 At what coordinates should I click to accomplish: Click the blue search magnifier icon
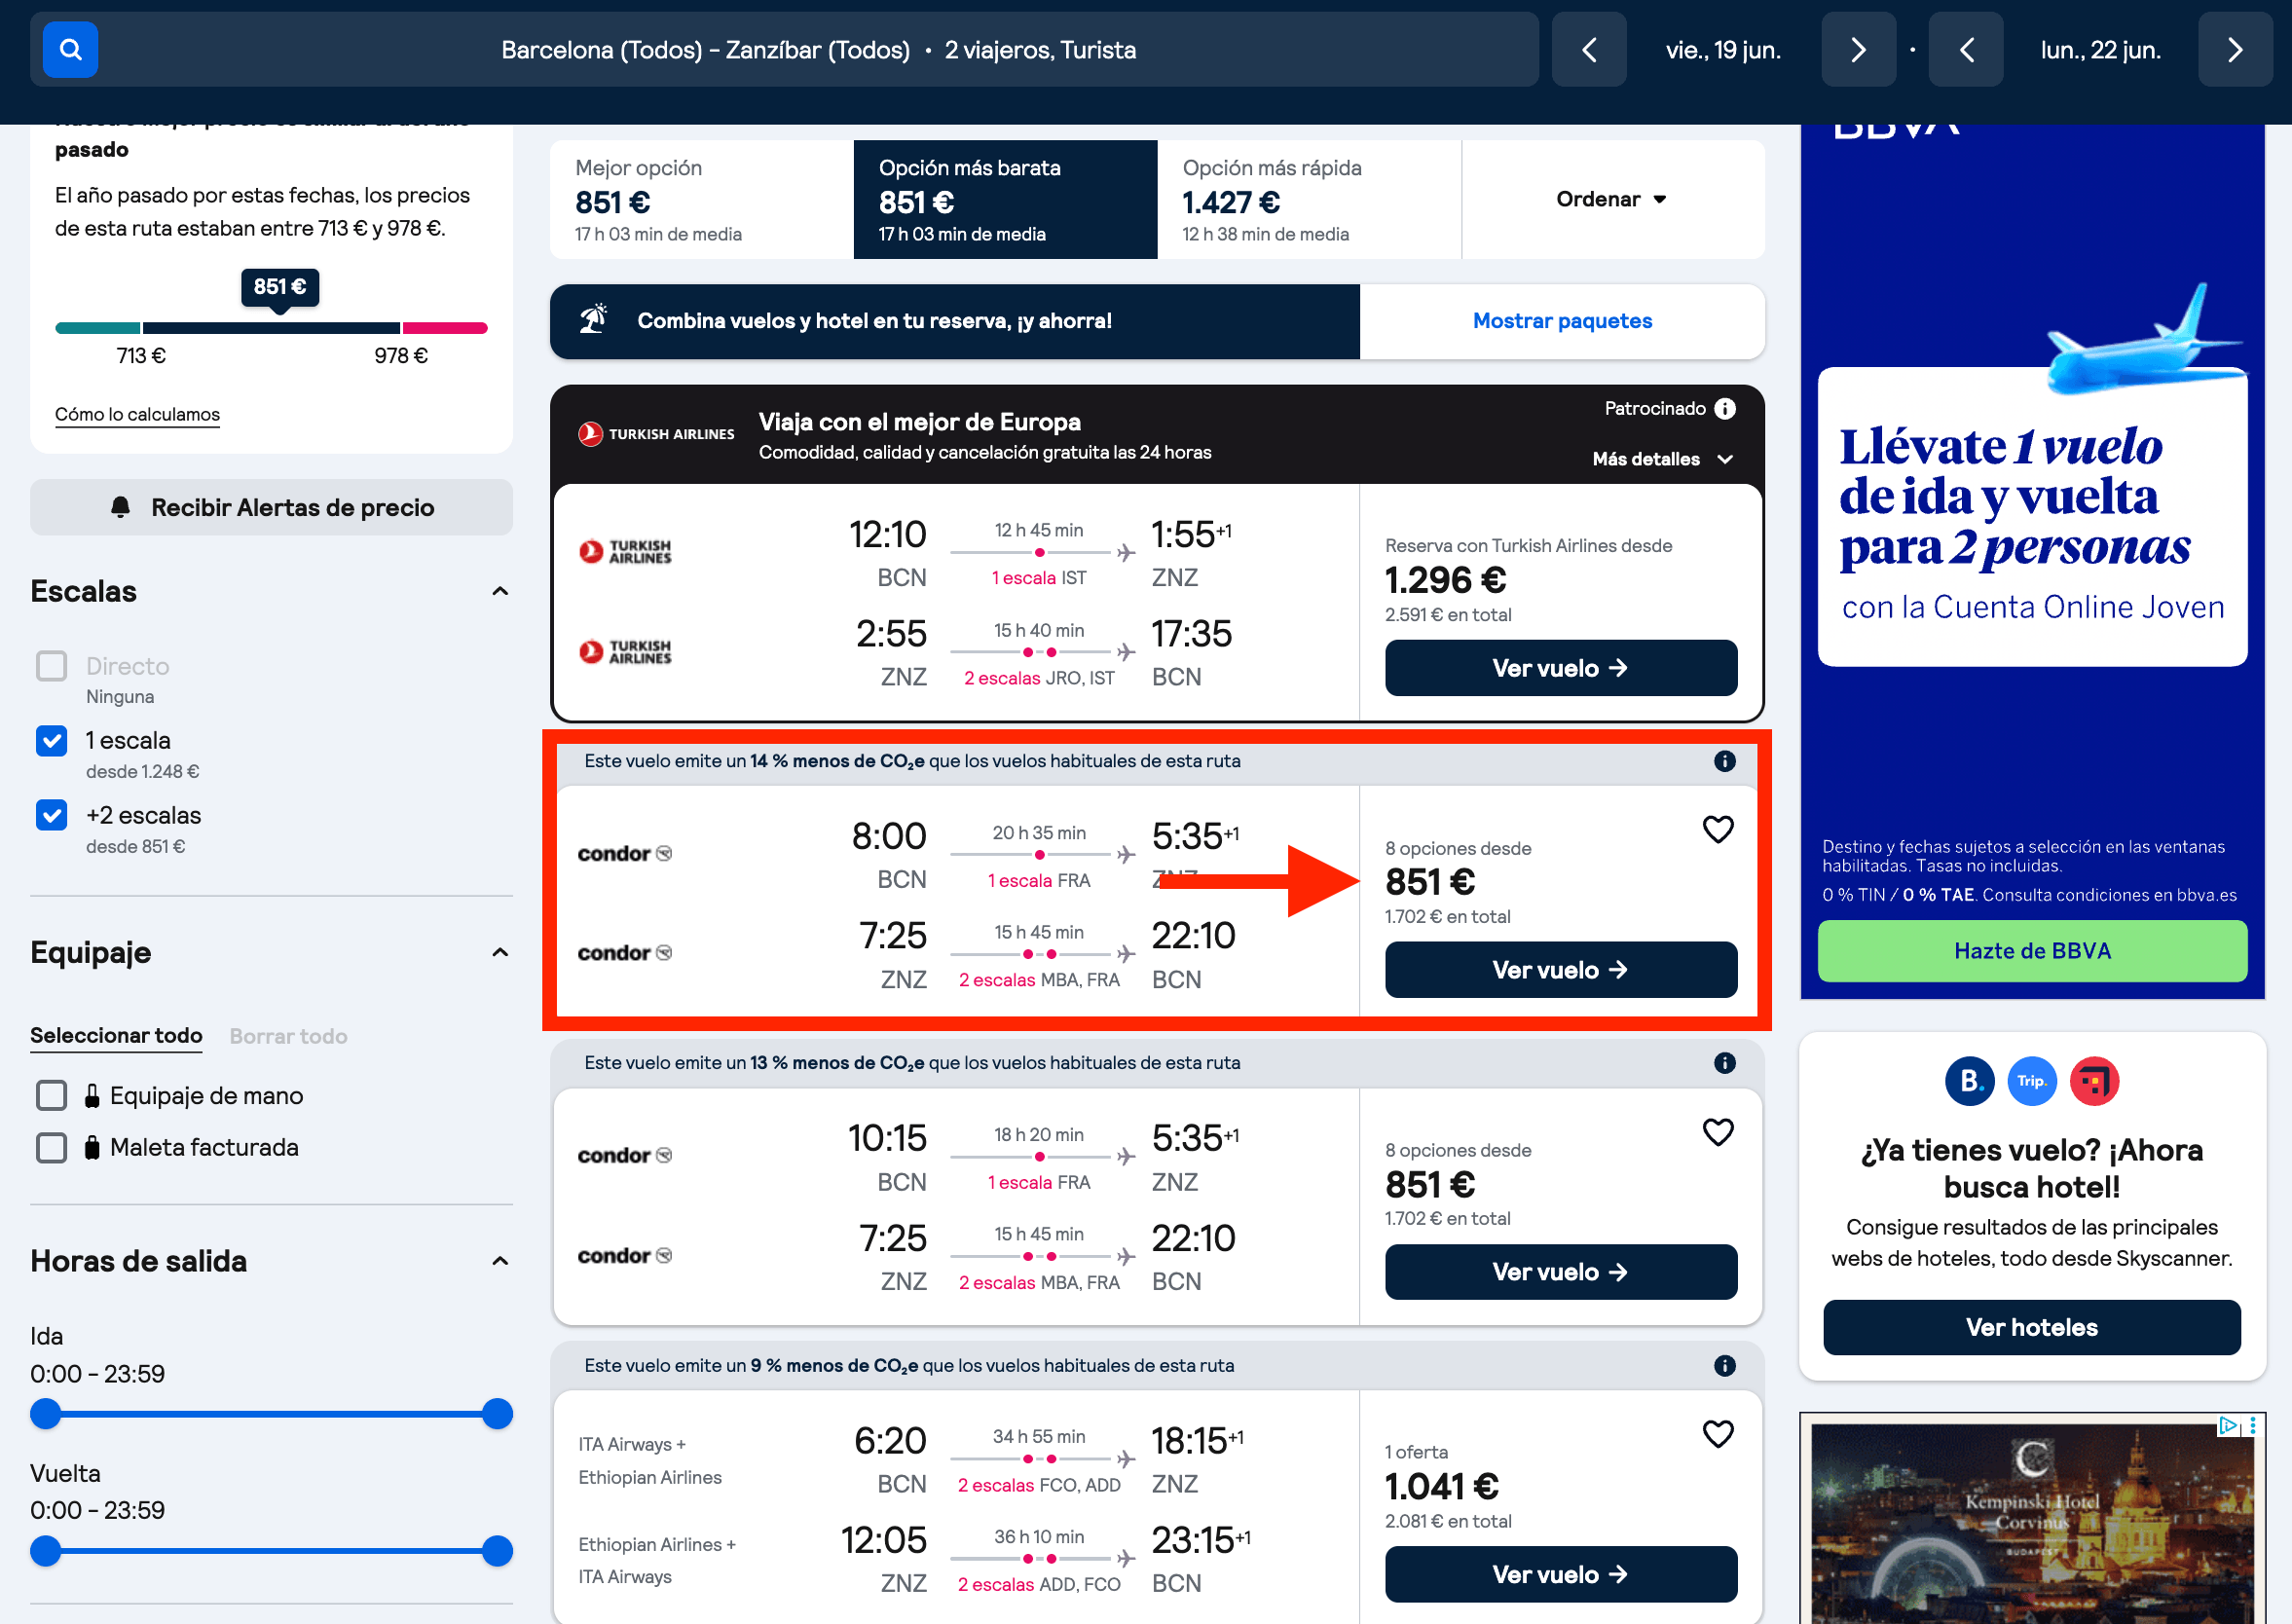click(x=70, y=49)
